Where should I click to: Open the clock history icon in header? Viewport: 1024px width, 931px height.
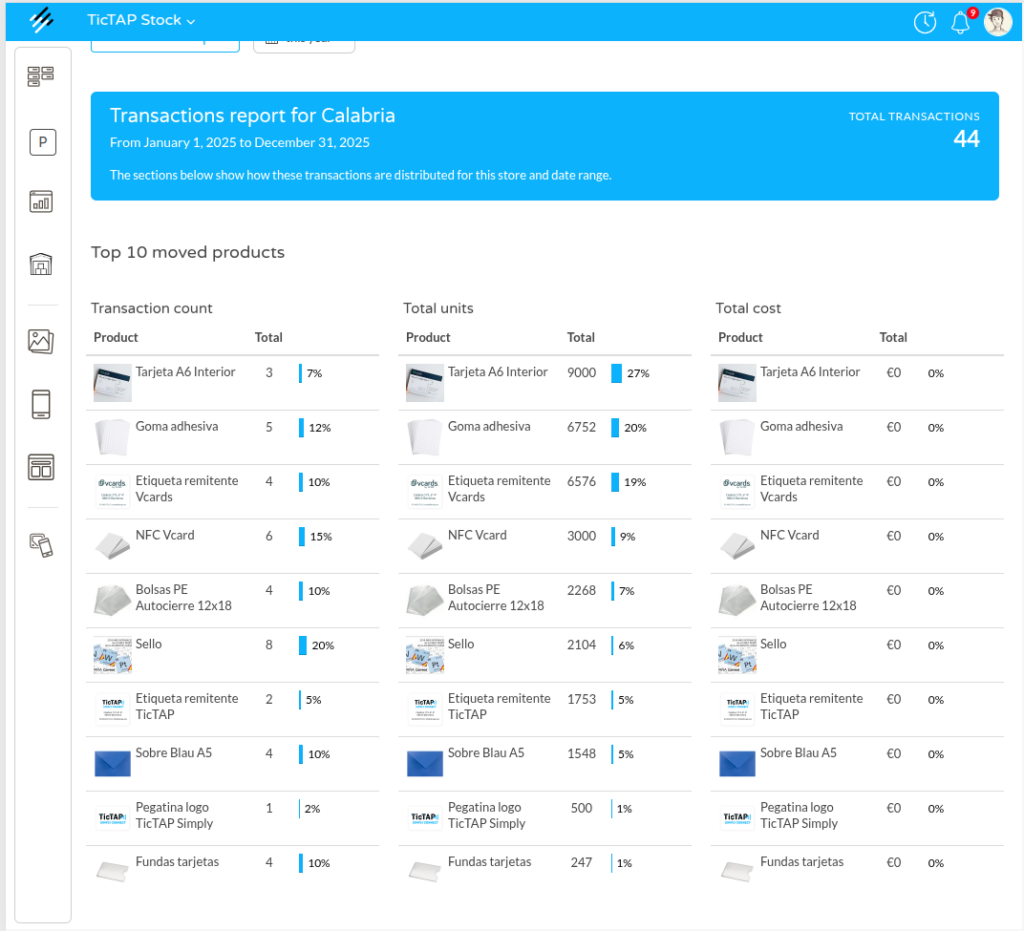coord(925,21)
